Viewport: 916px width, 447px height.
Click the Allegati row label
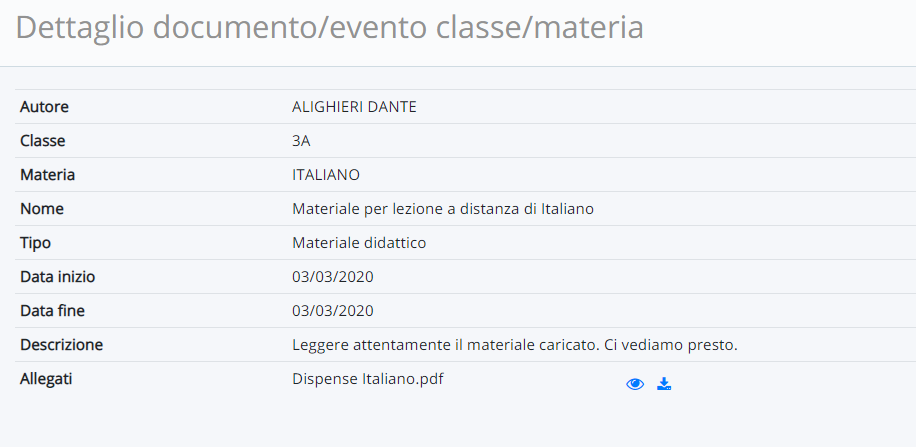click(46, 379)
